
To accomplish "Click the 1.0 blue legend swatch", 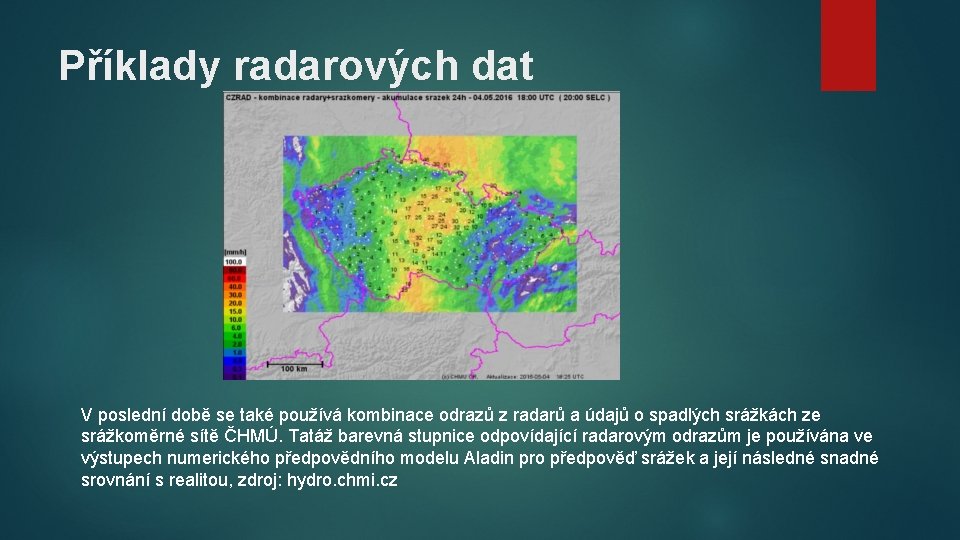I will pos(234,352).
